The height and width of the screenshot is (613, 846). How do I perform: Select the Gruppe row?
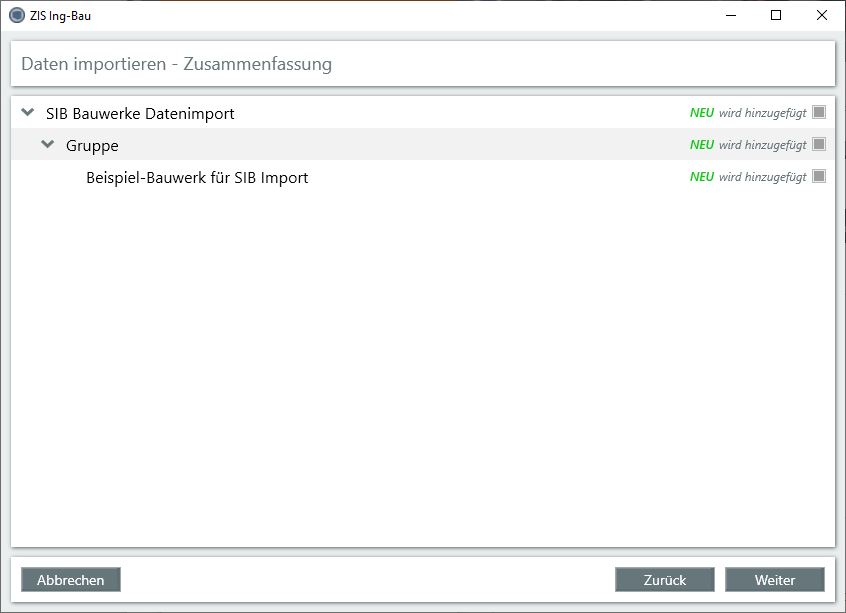[x=423, y=144]
